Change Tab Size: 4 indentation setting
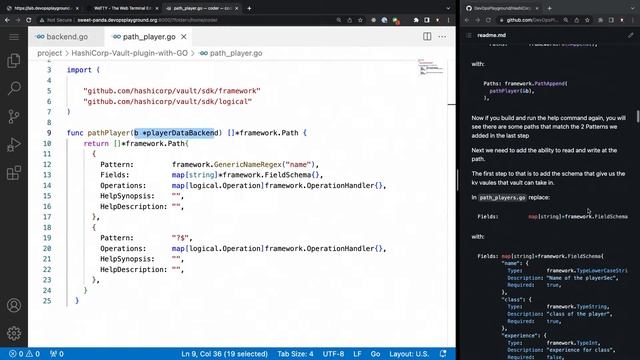 296,354
